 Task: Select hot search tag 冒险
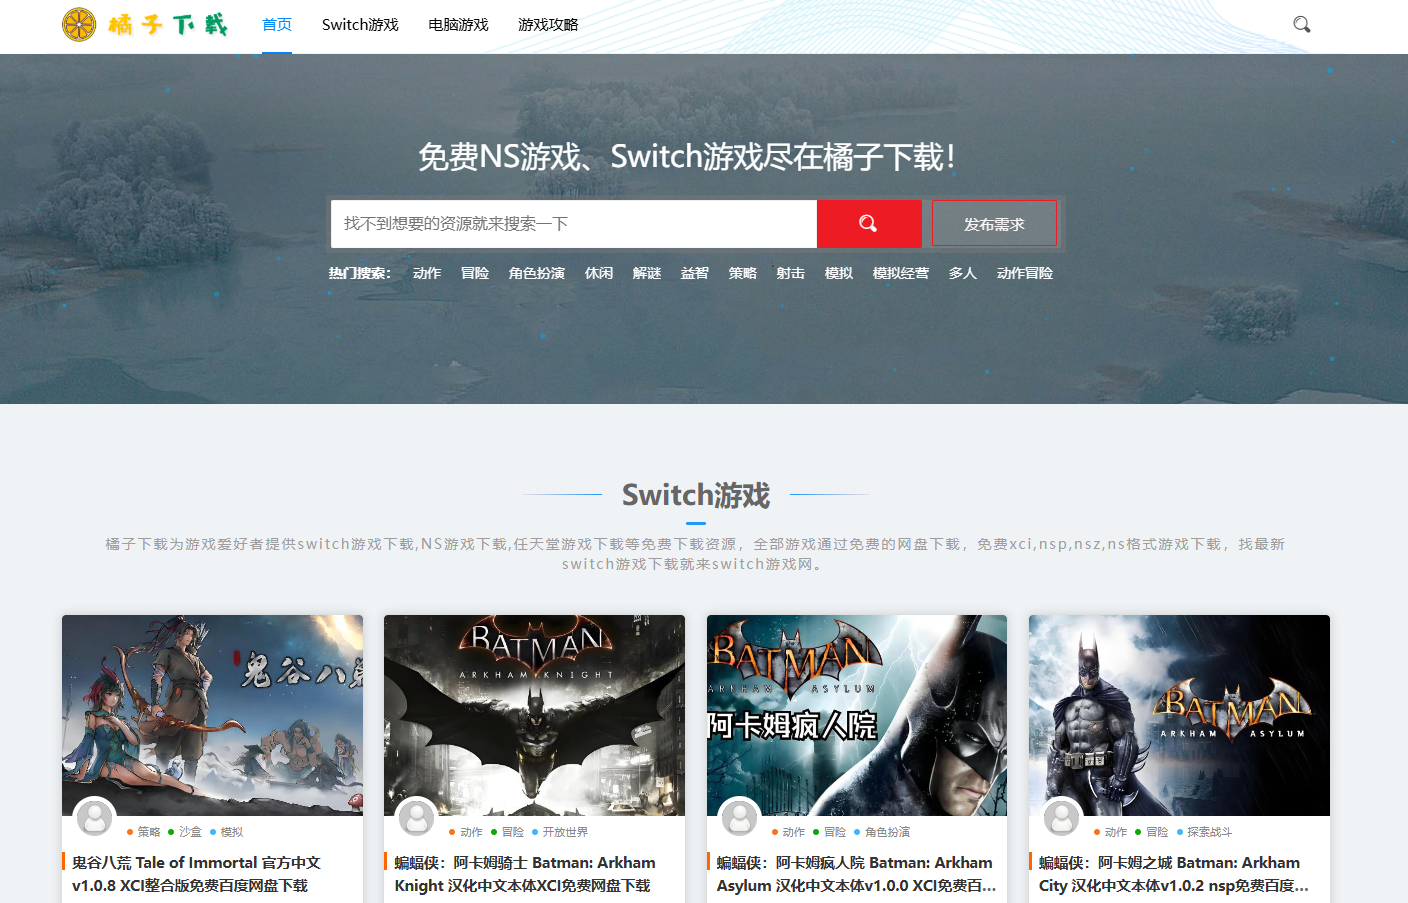[x=475, y=273]
